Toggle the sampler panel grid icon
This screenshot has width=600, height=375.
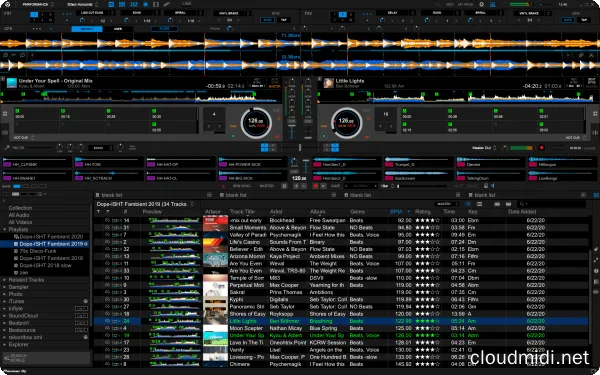point(122,5)
